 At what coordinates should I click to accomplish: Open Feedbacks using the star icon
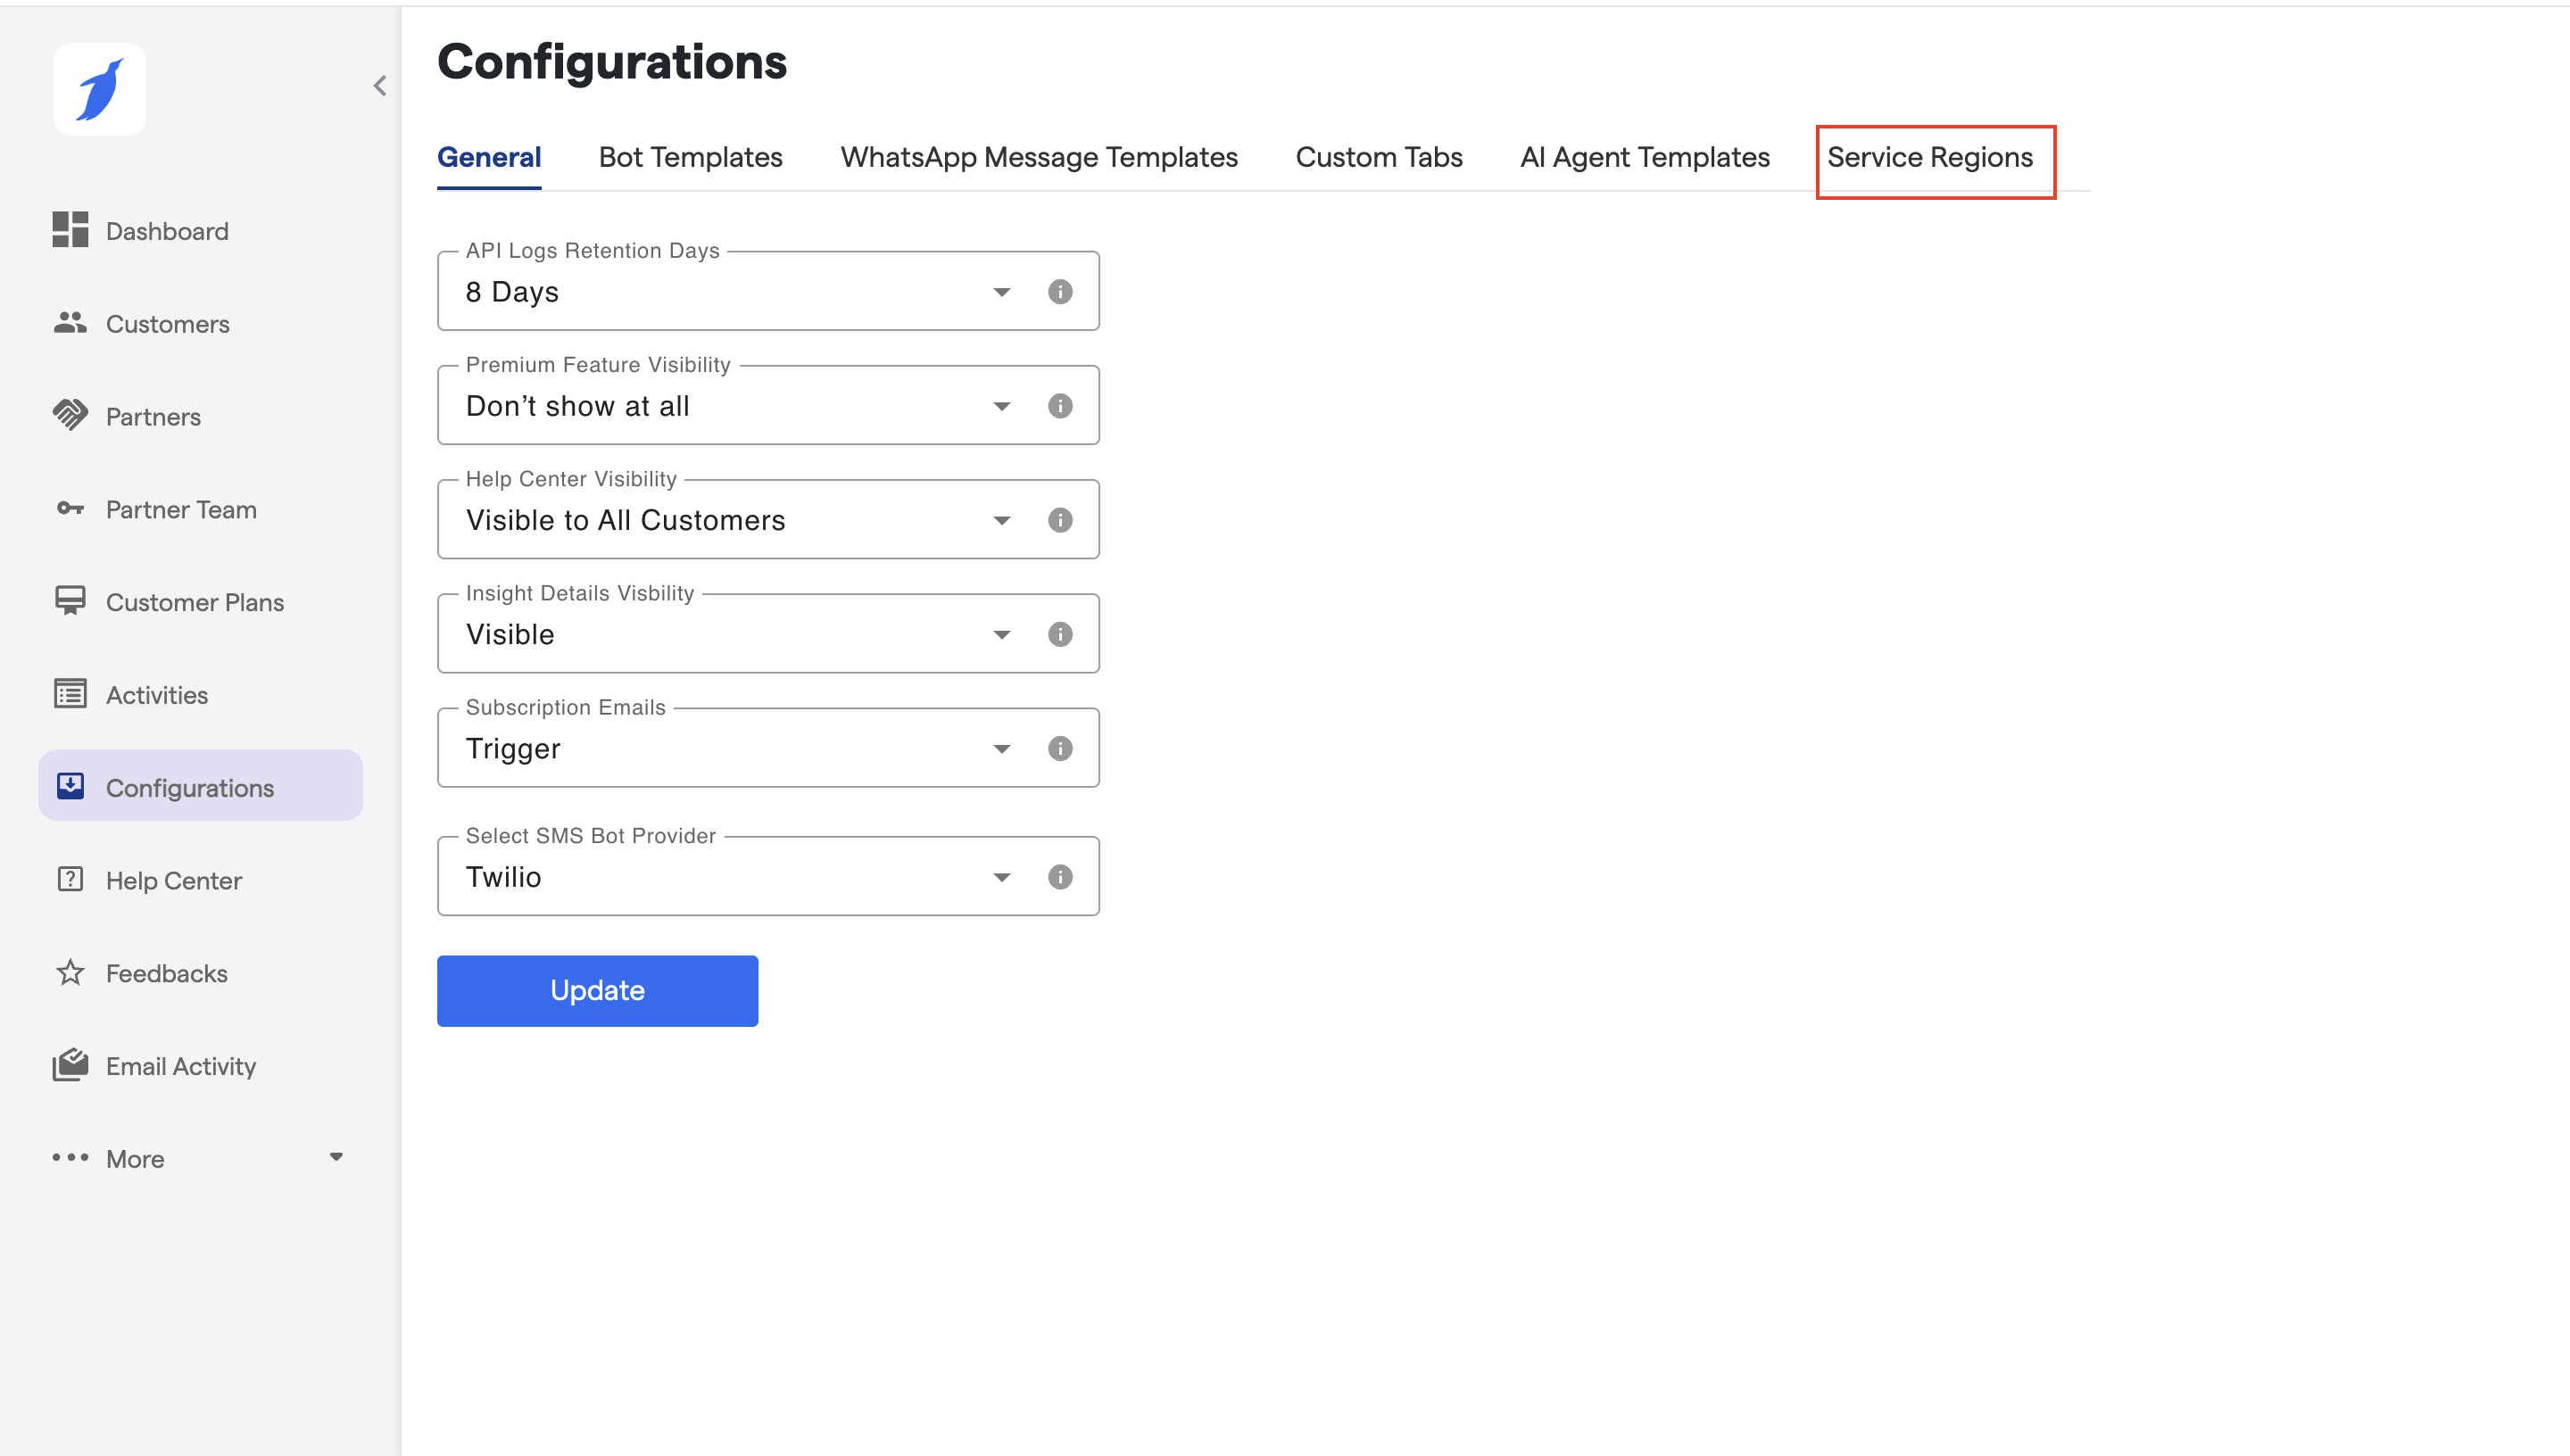pyautogui.click(x=70, y=972)
